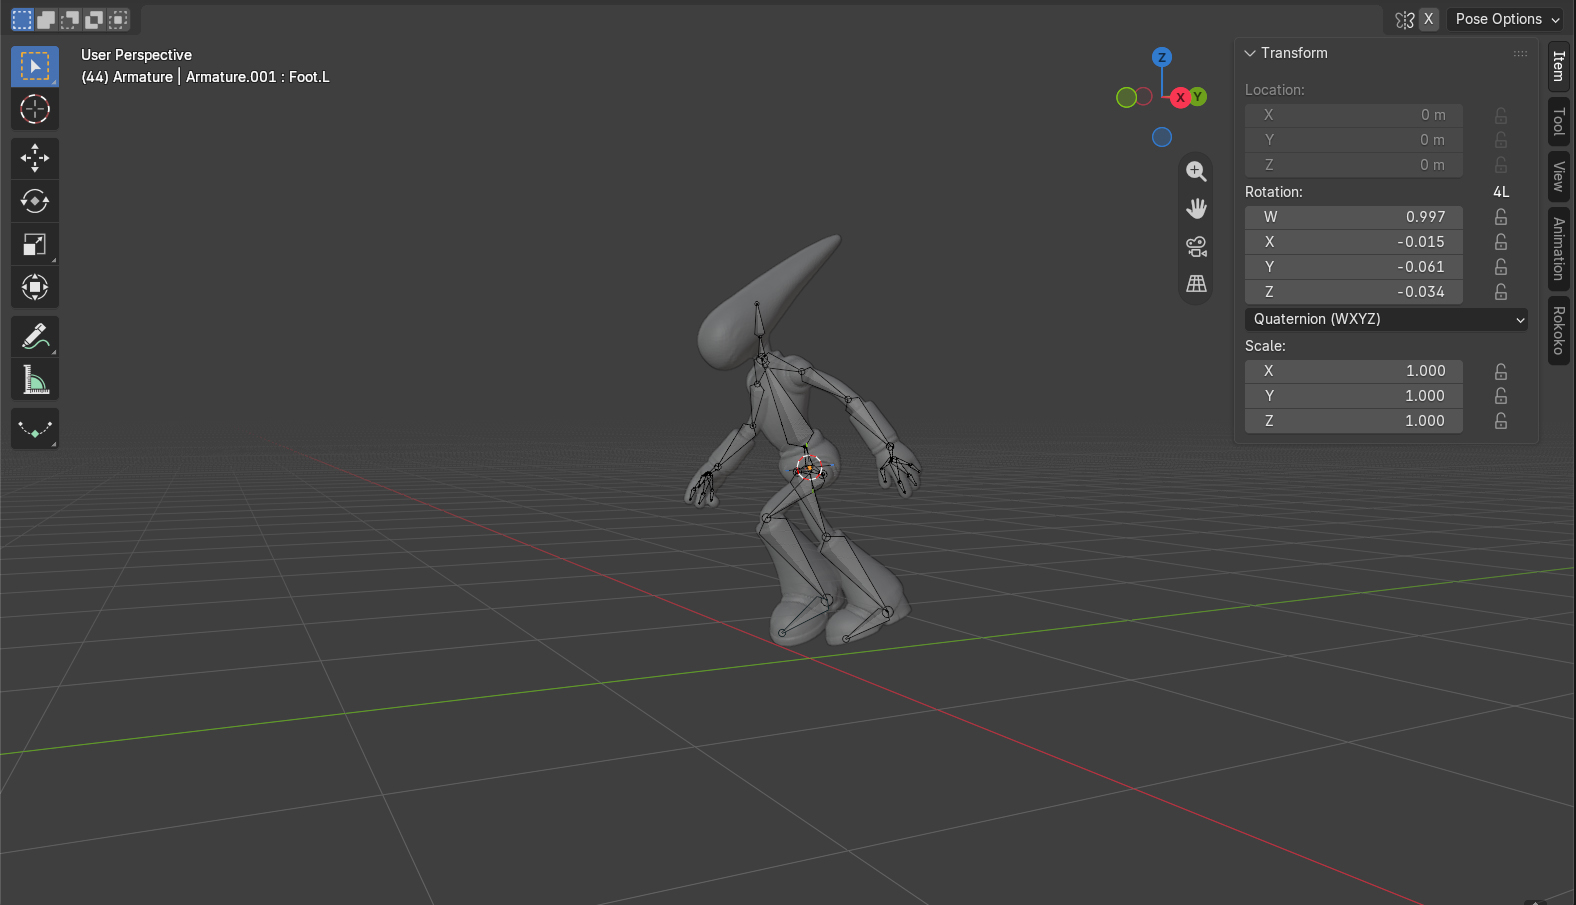
Task: Click the Z axis gizmo ball
Action: [x=1161, y=57]
